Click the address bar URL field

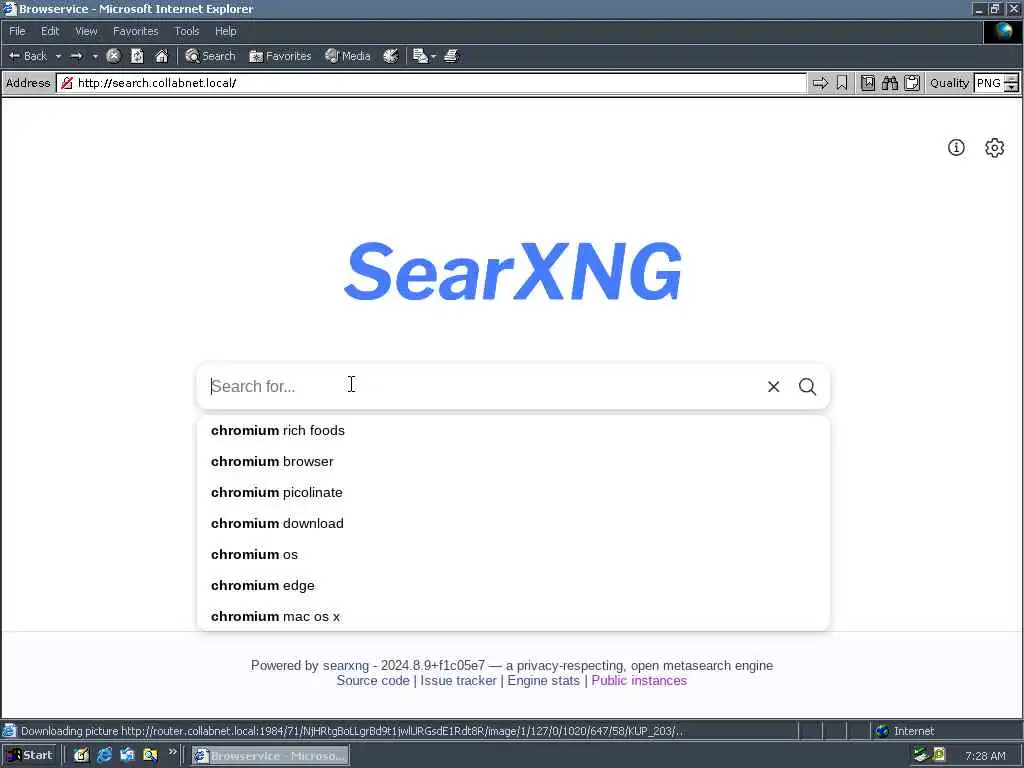(x=432, y=83)
